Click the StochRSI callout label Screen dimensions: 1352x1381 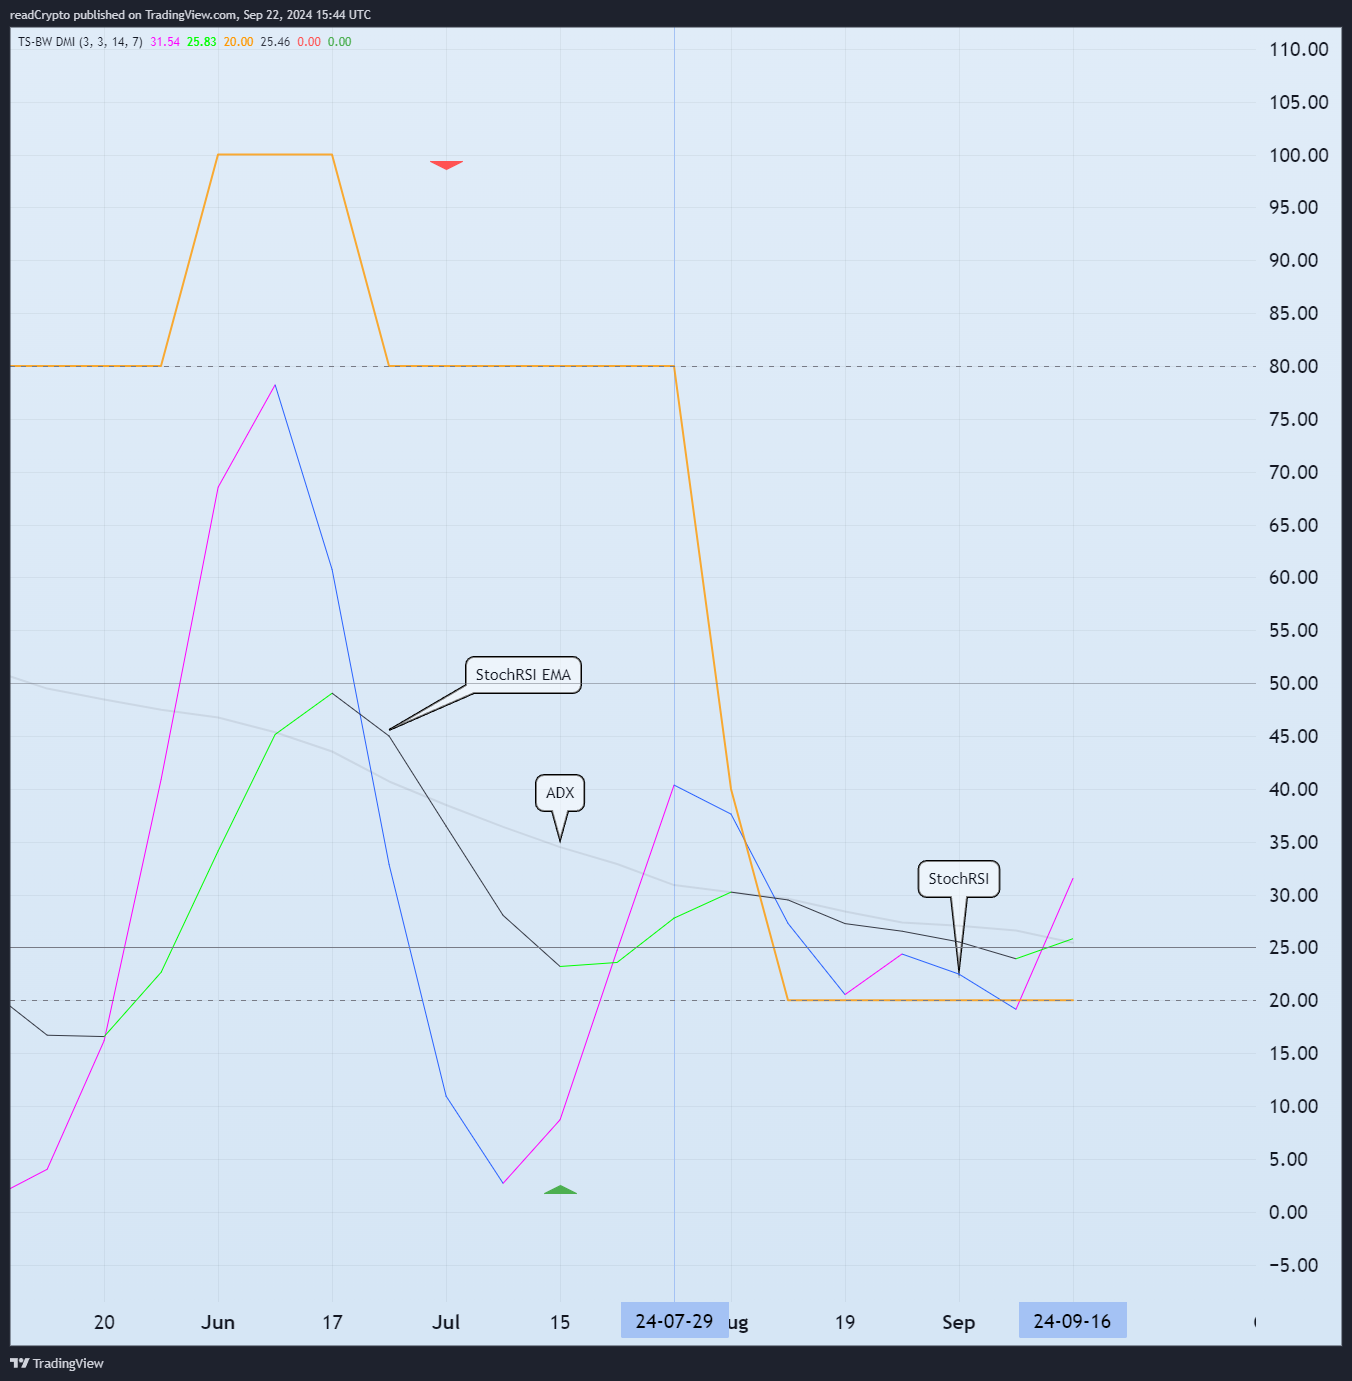coord(958,879)
